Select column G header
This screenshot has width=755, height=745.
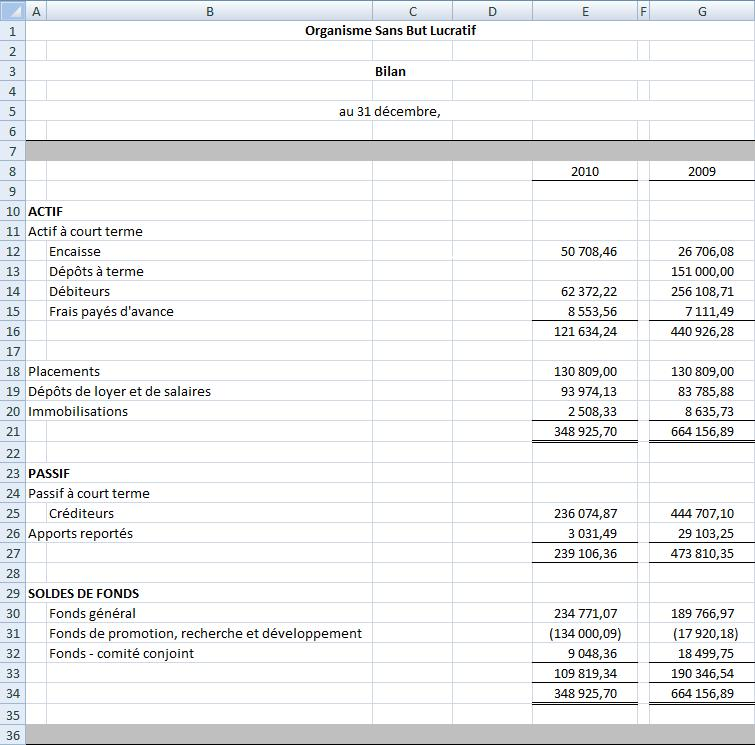click(702, 11)
